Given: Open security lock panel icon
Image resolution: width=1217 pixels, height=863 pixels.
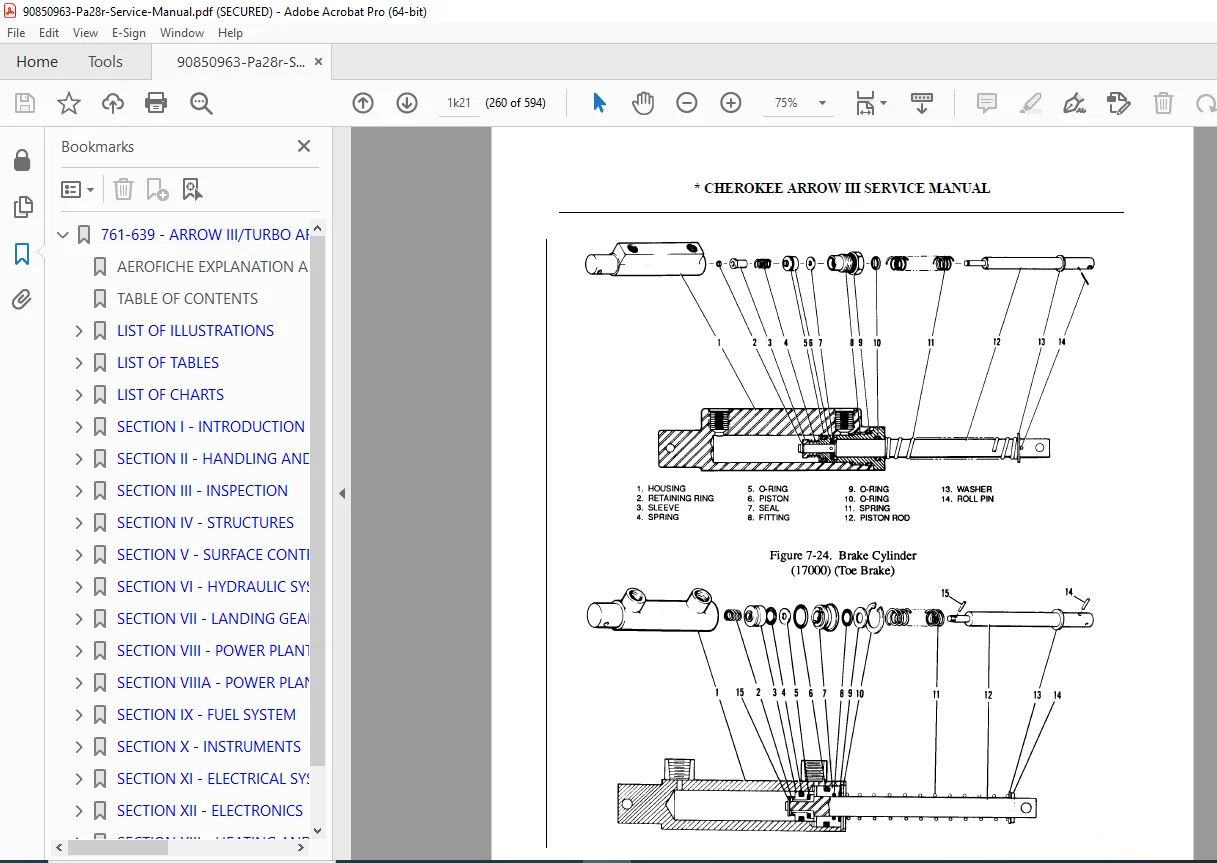Looking at the screenshot, I should pos(22,161).
